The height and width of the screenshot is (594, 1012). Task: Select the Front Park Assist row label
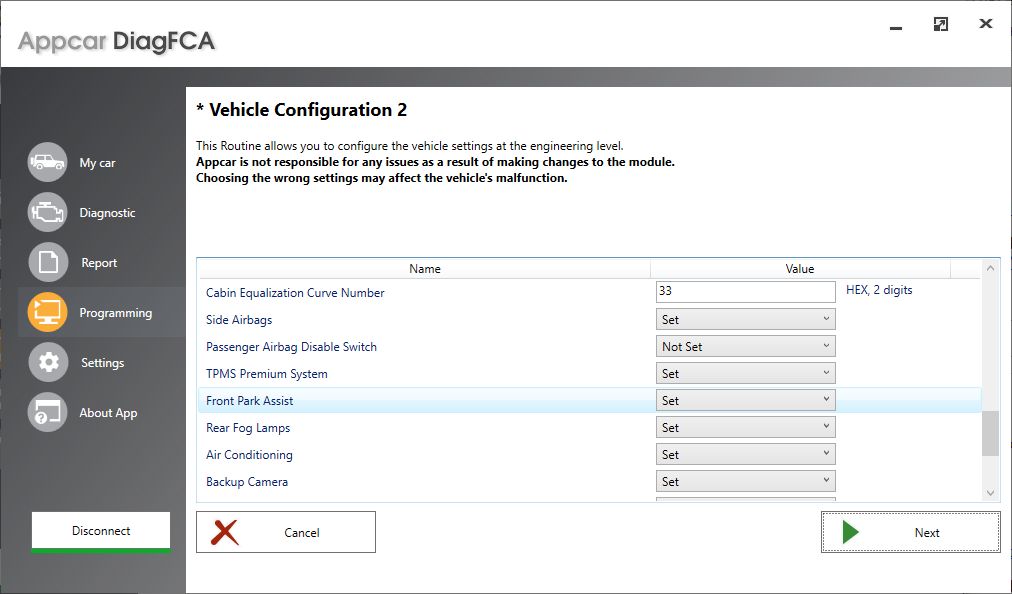pos(249,401)
